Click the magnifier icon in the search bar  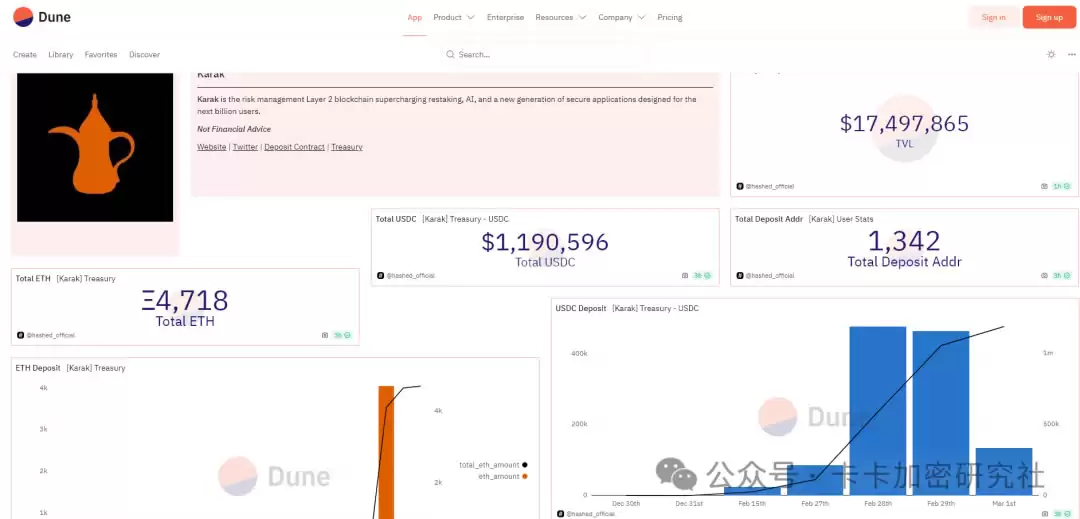tap(451, 54)
